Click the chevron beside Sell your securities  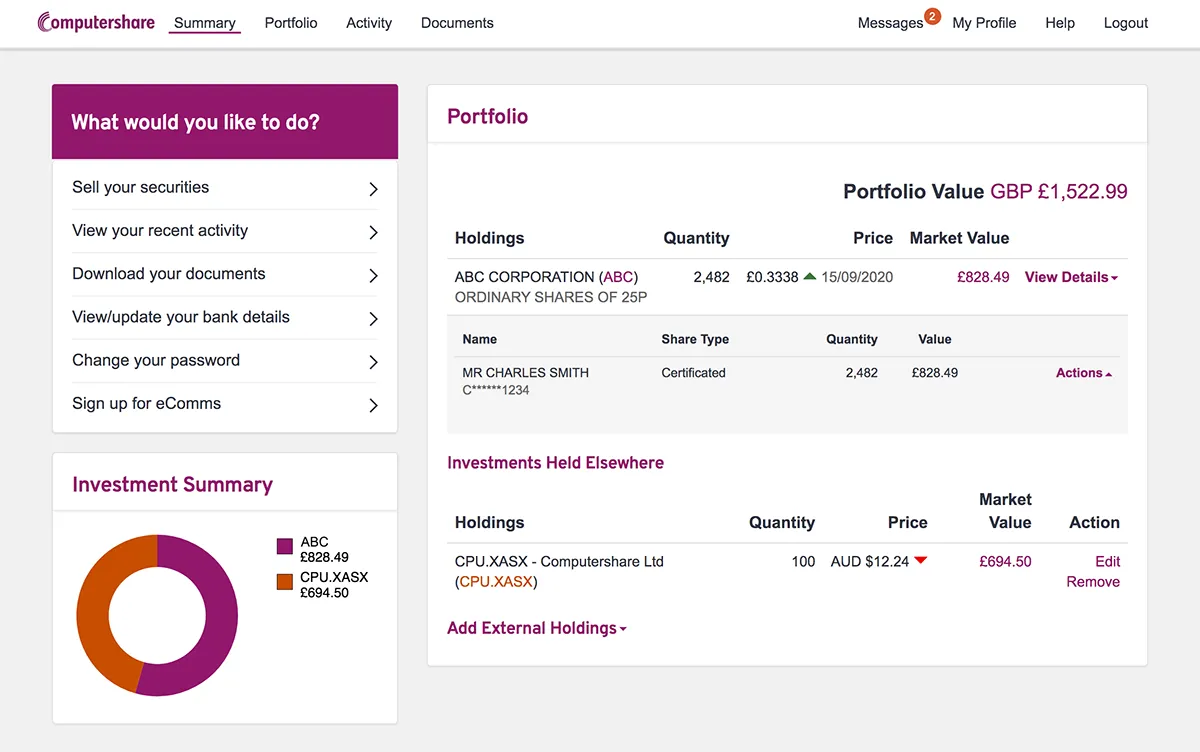point(372,187)
